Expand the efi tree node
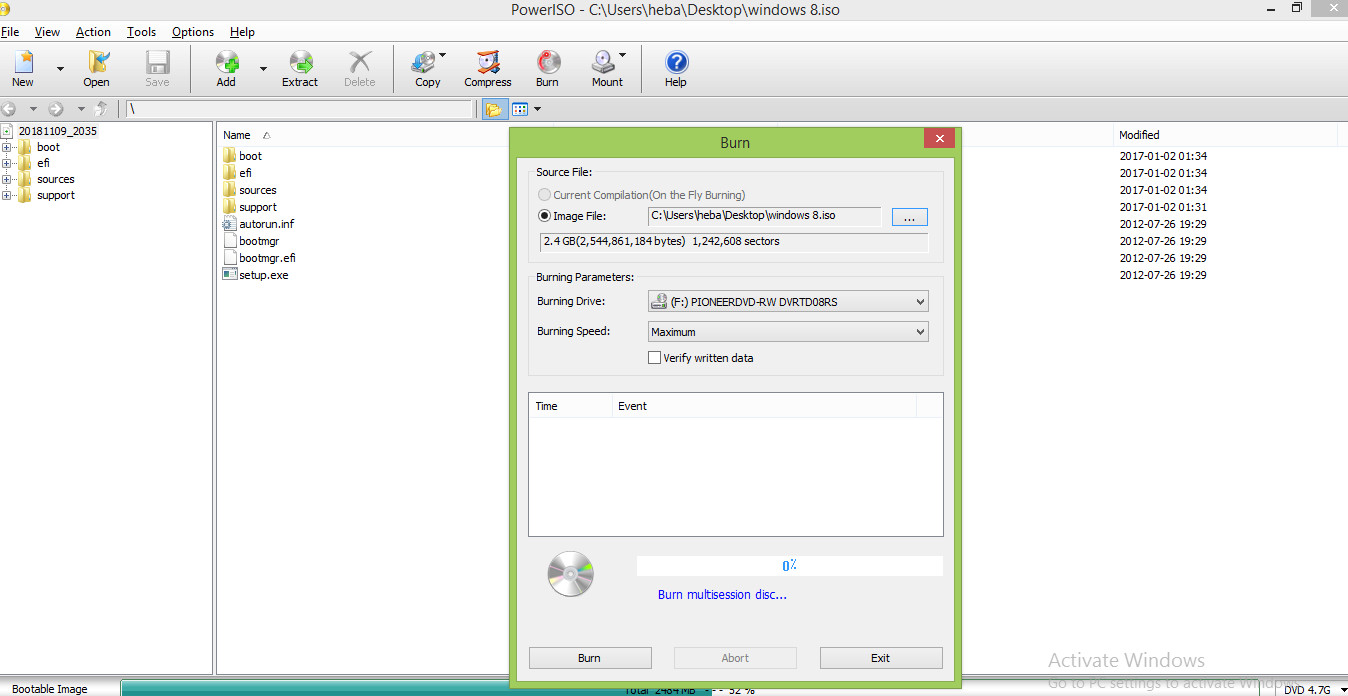 pyautogui.click(x=7, y=163)
